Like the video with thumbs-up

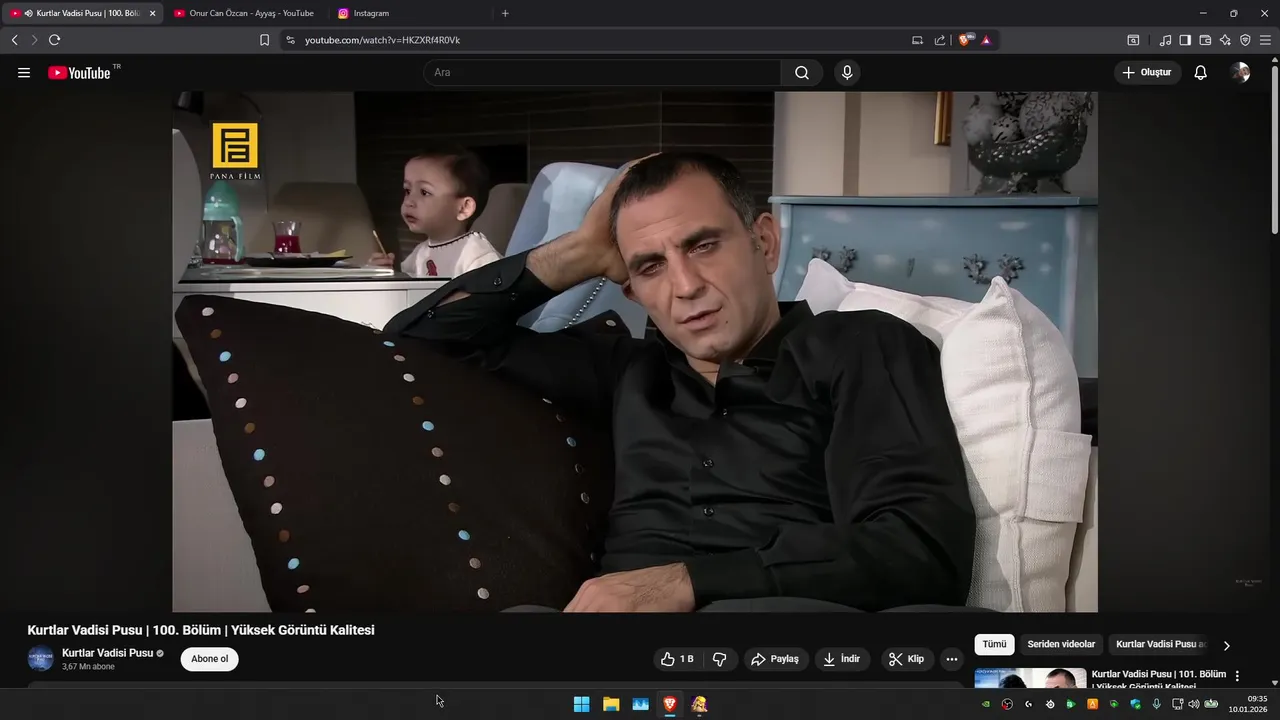coord(677,659)
